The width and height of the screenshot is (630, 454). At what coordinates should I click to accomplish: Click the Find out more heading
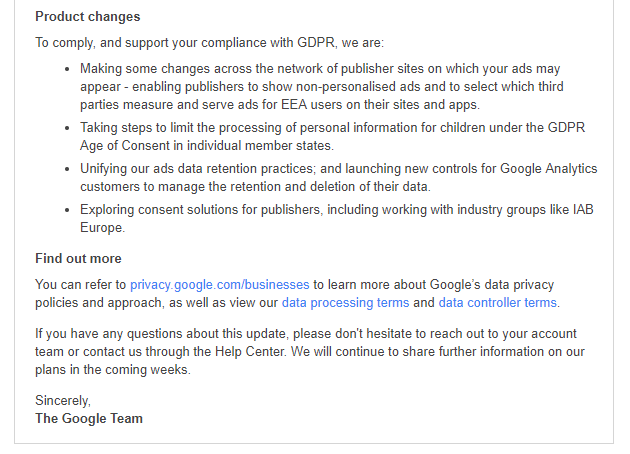(x=78, y=259)
